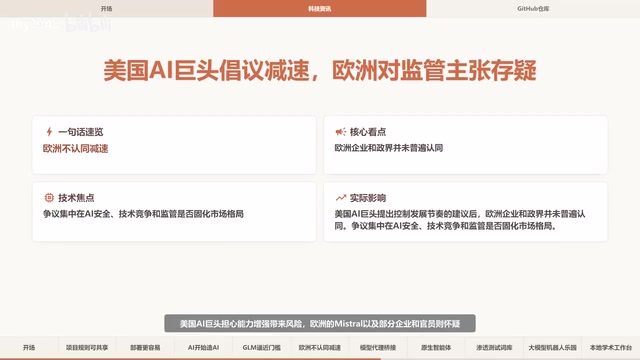Viewport: 640px width, 360px height.
Task: Click the 实际影响 card paragraph
Action: pos(460,220)
